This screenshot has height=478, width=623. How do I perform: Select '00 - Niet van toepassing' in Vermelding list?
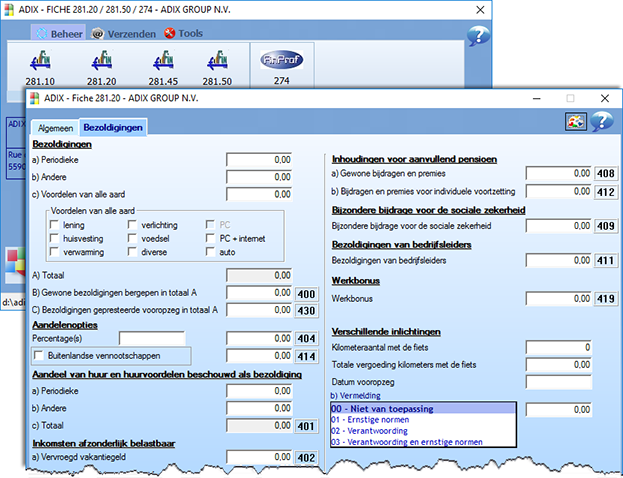[423, 408]
